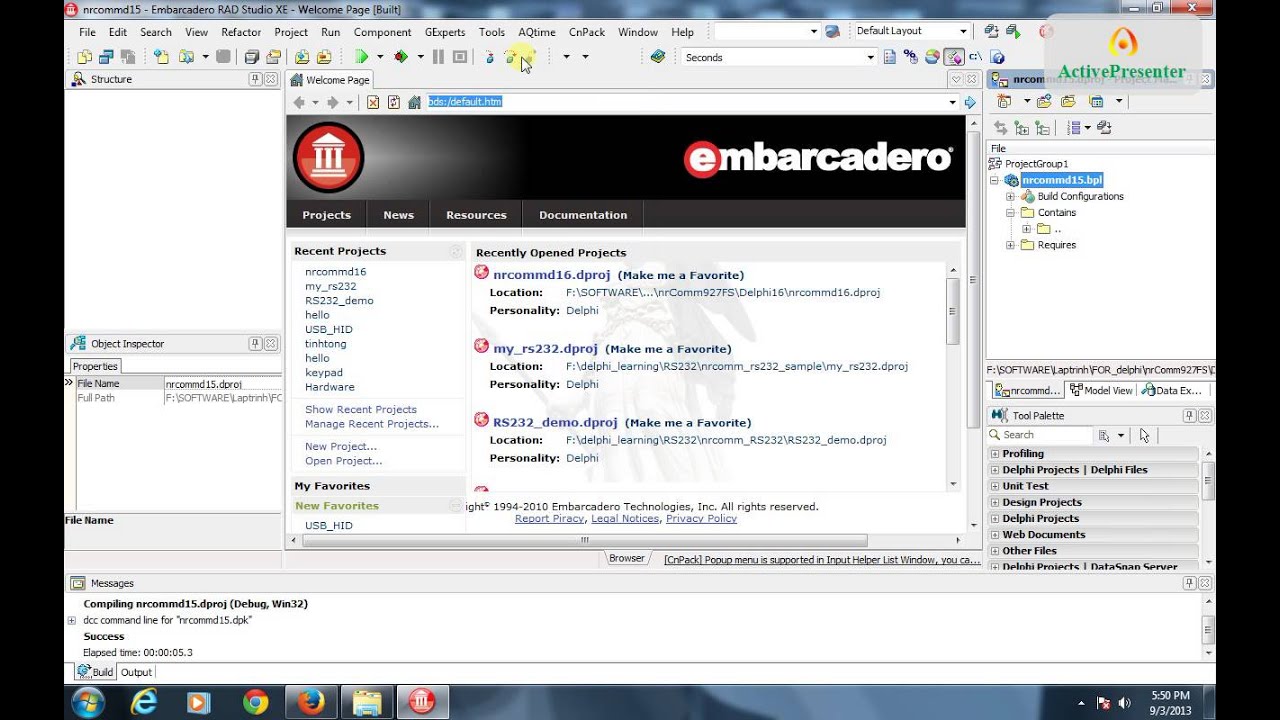
Task: Pin the Tool Palette panel
Action: pos(1190,416)
